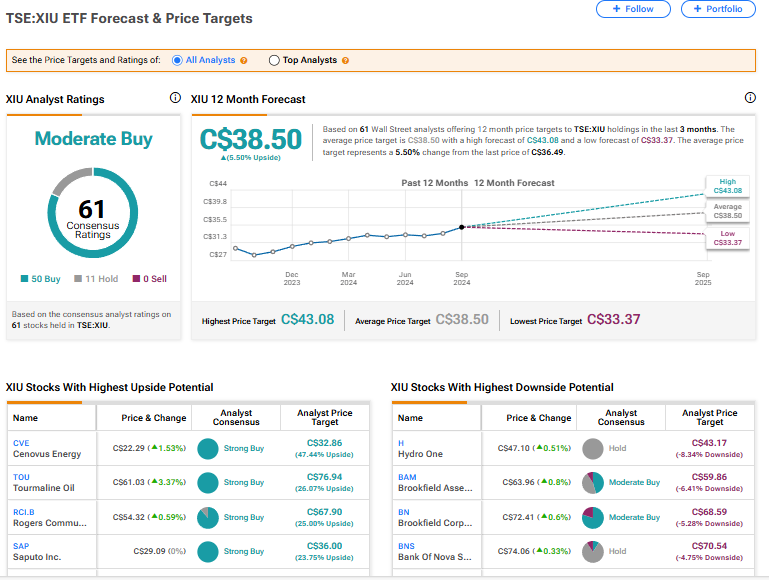Open the RCI.B ticker link

(24, 512)
